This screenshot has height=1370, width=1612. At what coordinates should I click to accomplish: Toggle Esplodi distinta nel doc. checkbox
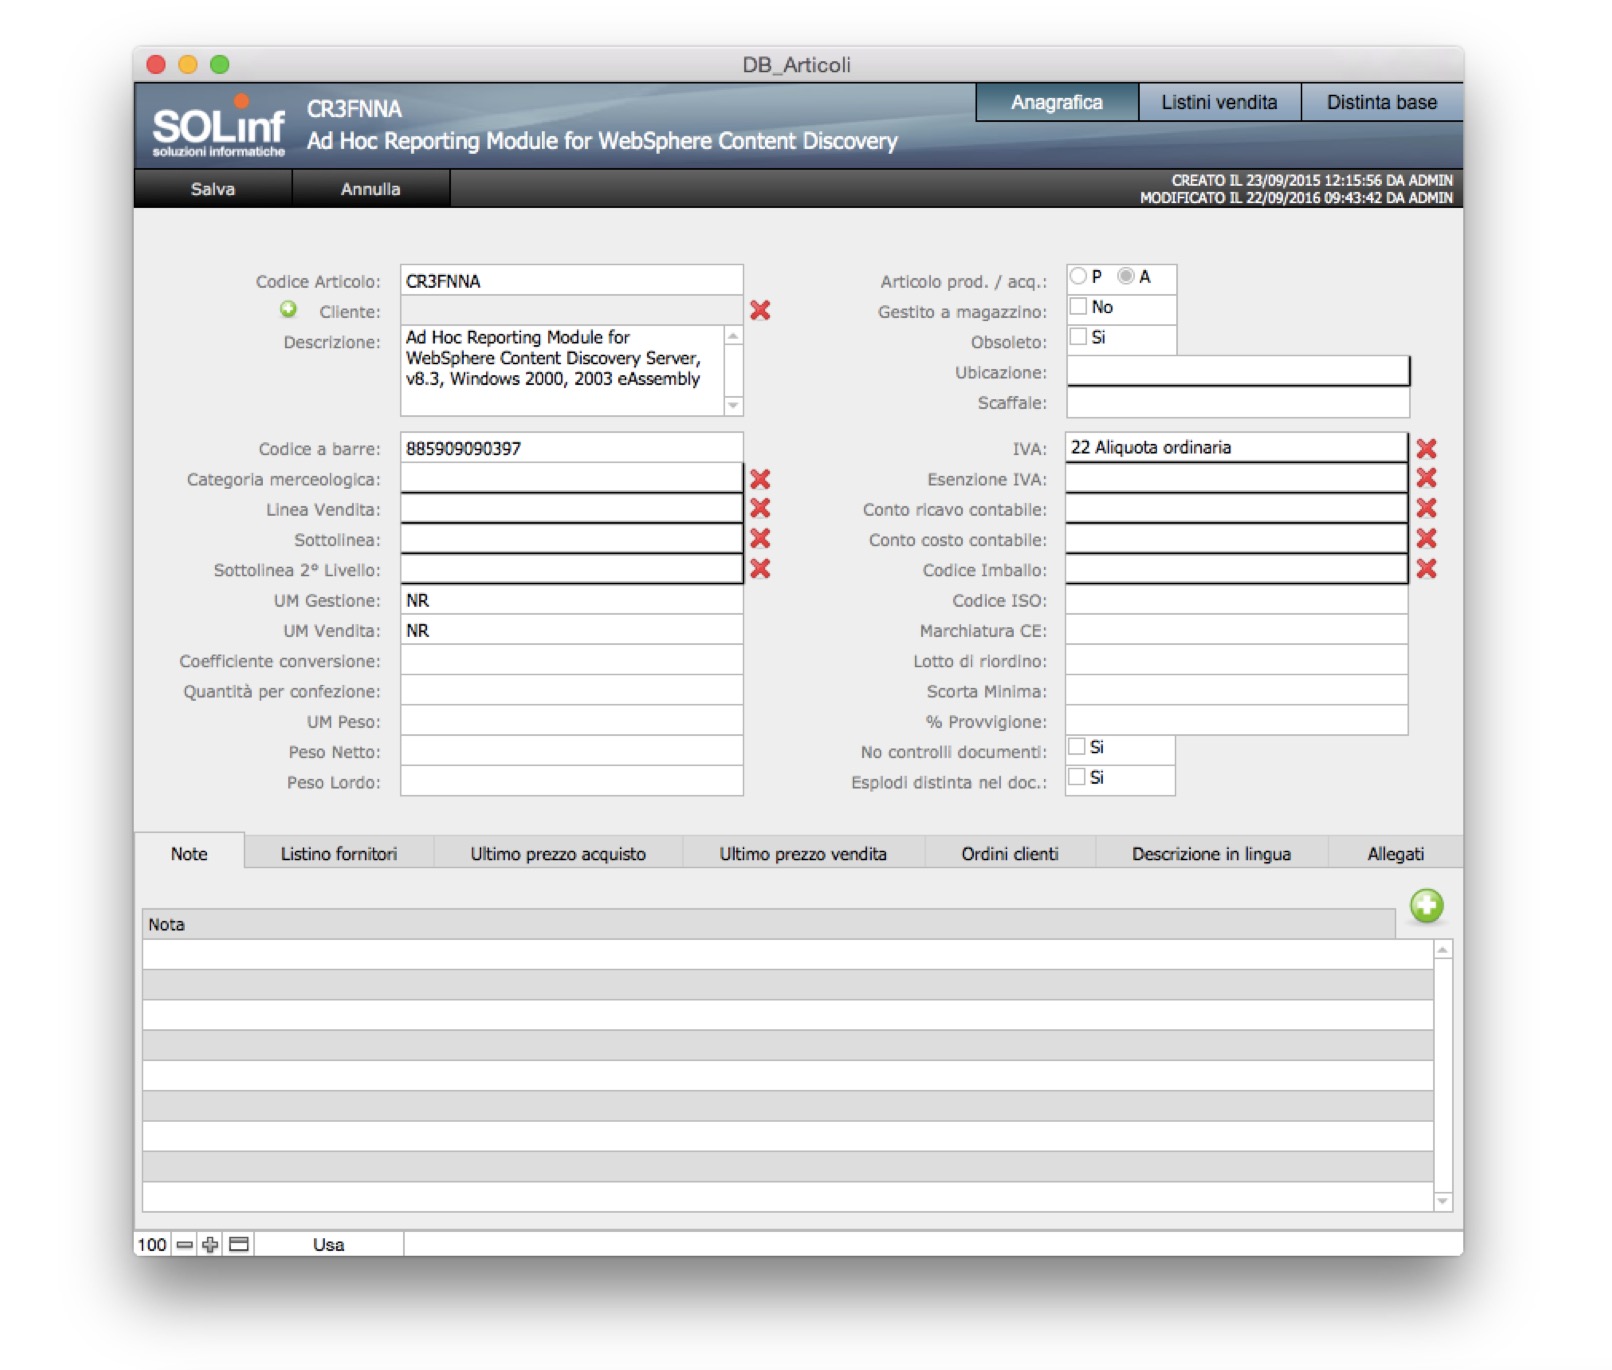[x=1077, y=776]
